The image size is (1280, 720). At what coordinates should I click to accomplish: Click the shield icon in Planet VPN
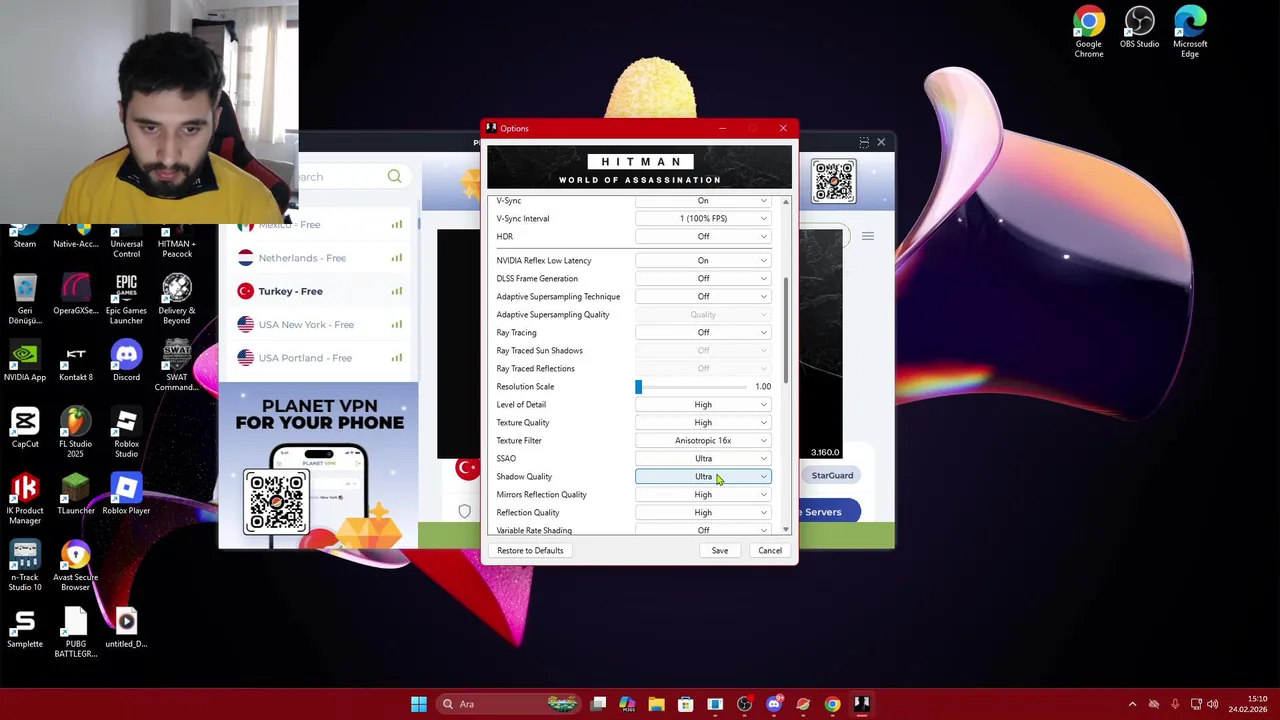[464, 512]
